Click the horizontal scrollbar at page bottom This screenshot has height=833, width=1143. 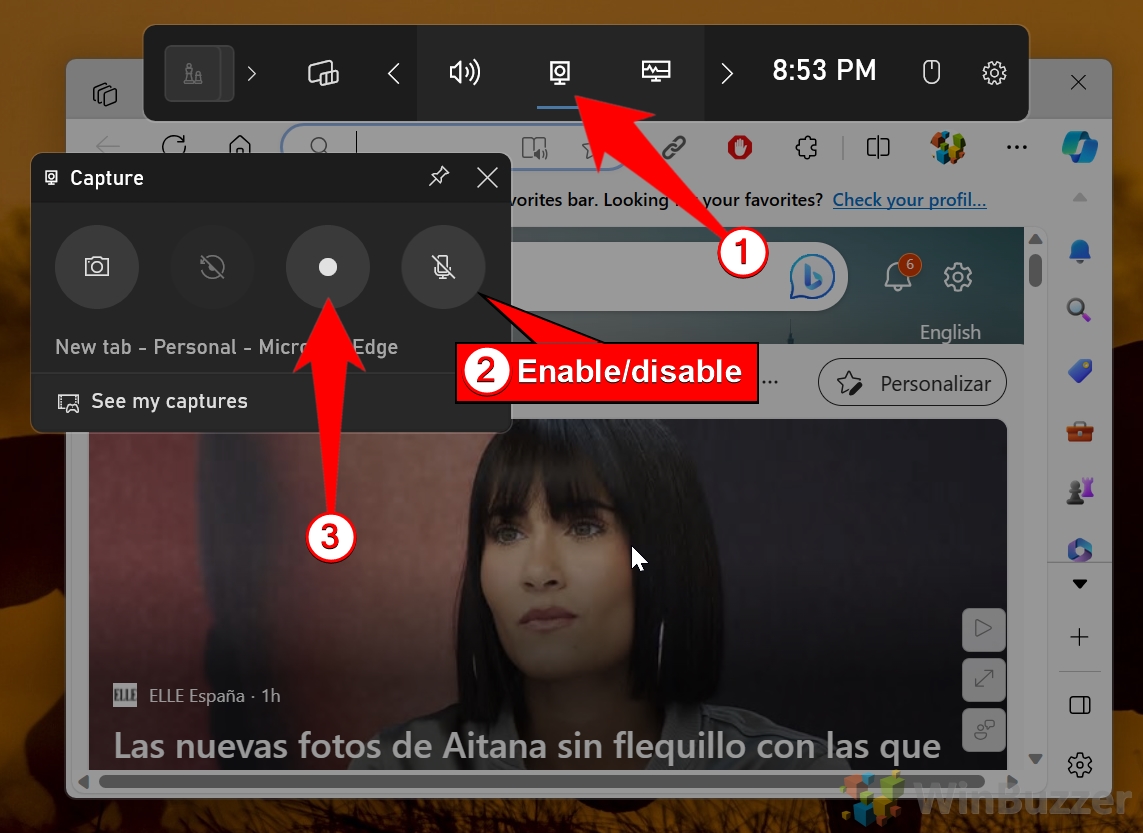point(542,781)
